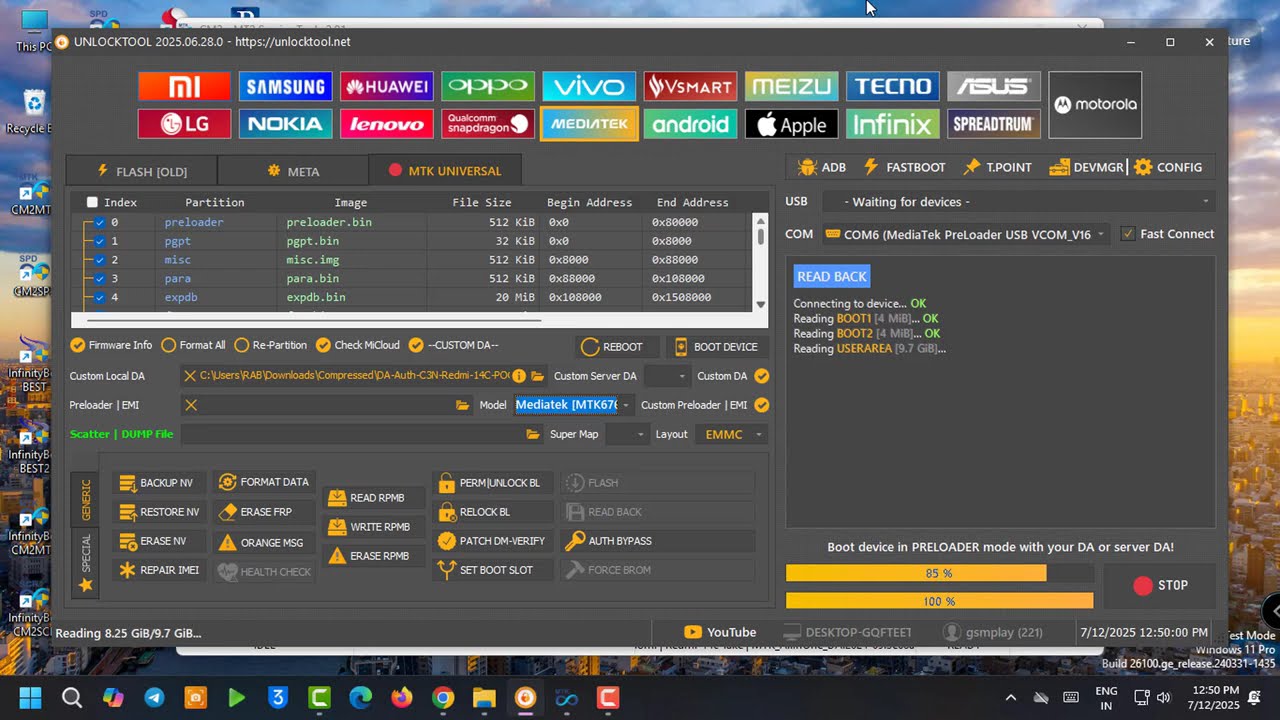
Task: Show hidden system tray icons
Action: 1011,698
